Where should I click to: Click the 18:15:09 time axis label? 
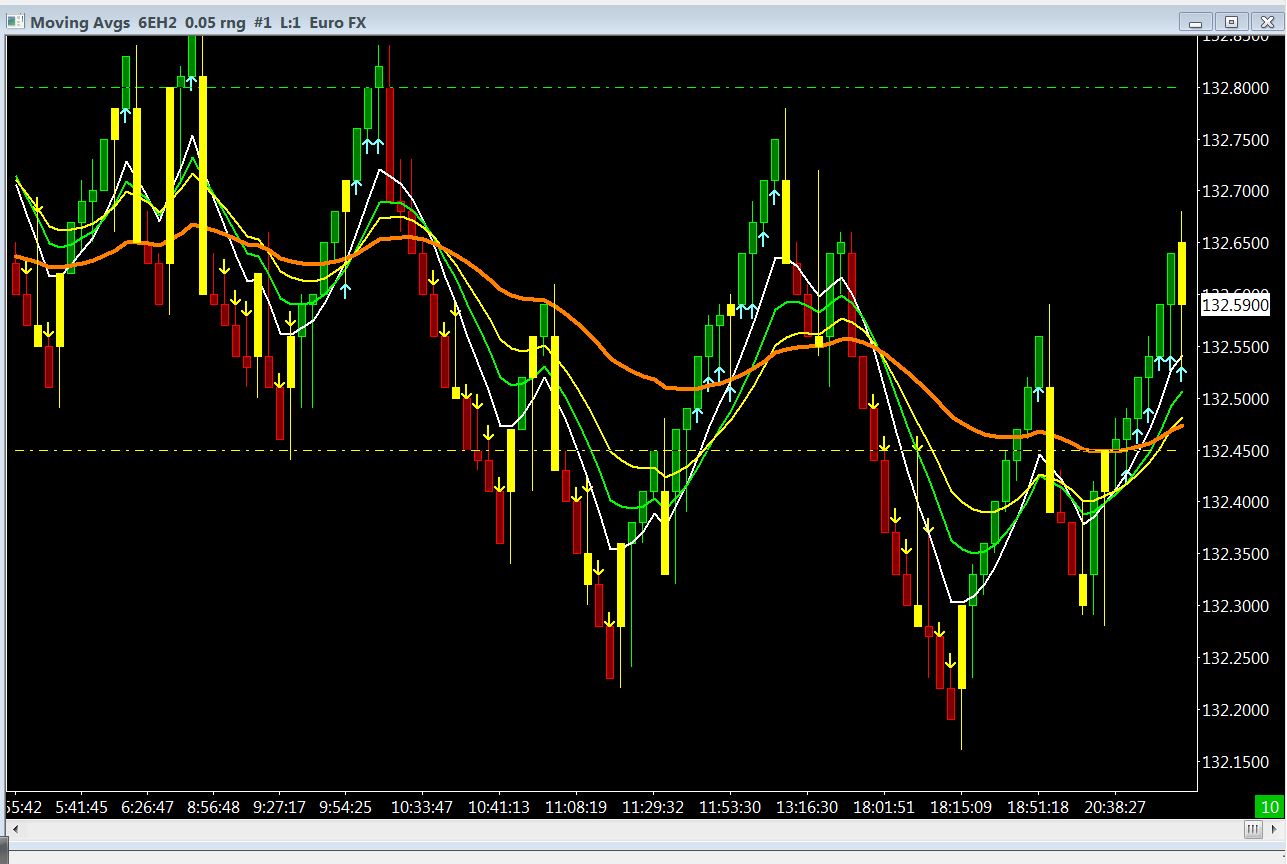tap(960, 807)
